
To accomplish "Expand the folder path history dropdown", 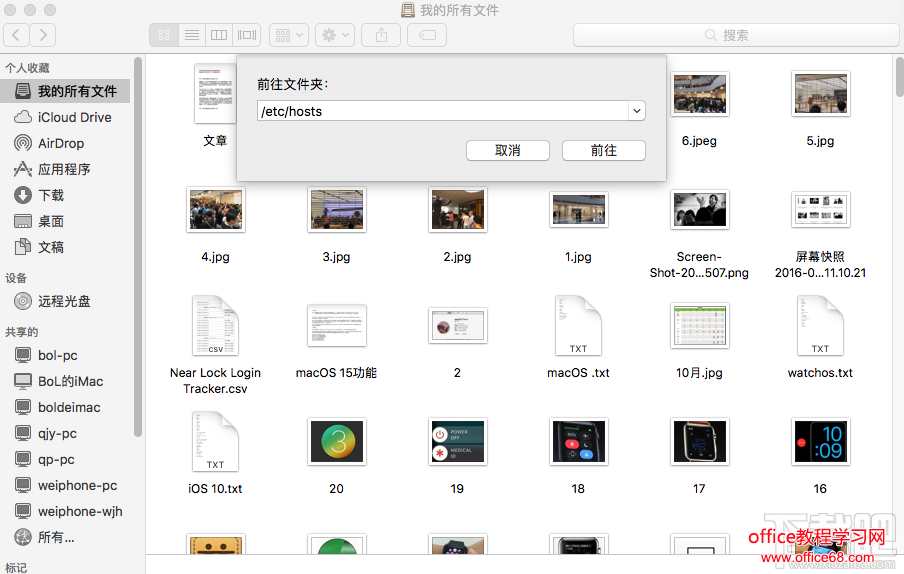I will [x=636, y=111].
